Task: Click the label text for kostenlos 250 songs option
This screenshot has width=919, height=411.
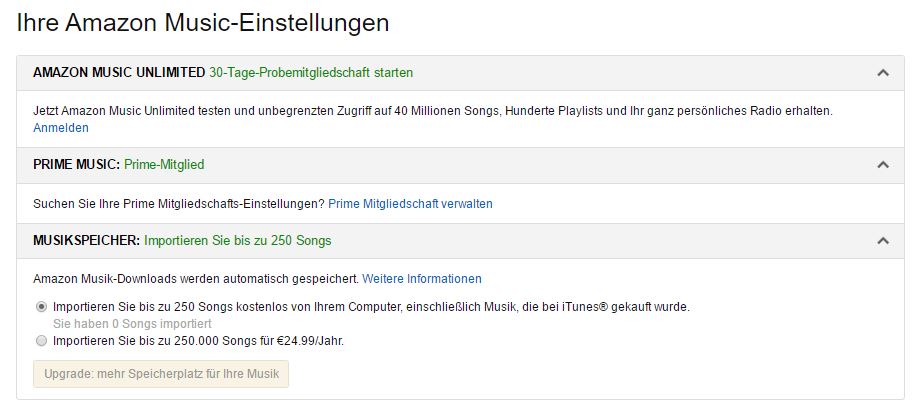Action: coord(371,307)
